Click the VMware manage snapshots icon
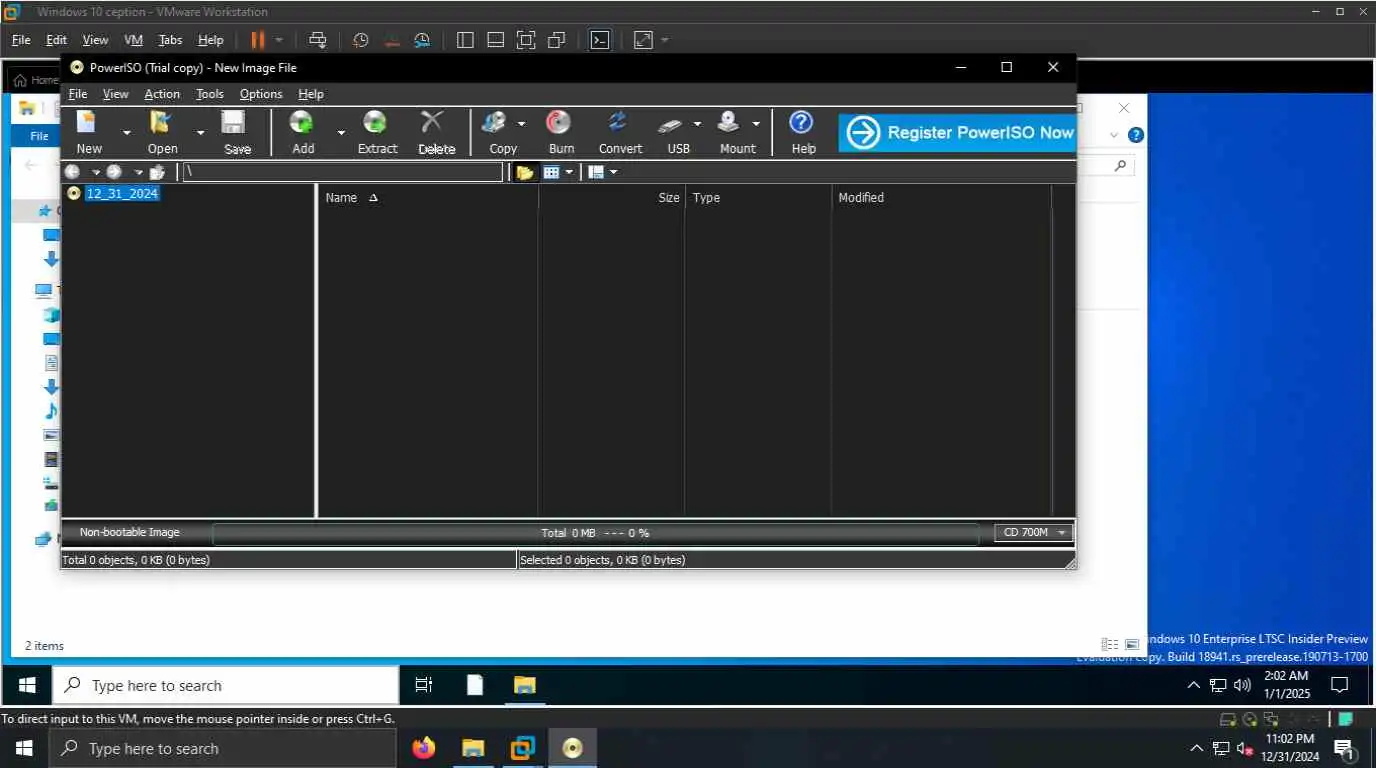This screenshot has width=1376, height=768. point(422,40)
